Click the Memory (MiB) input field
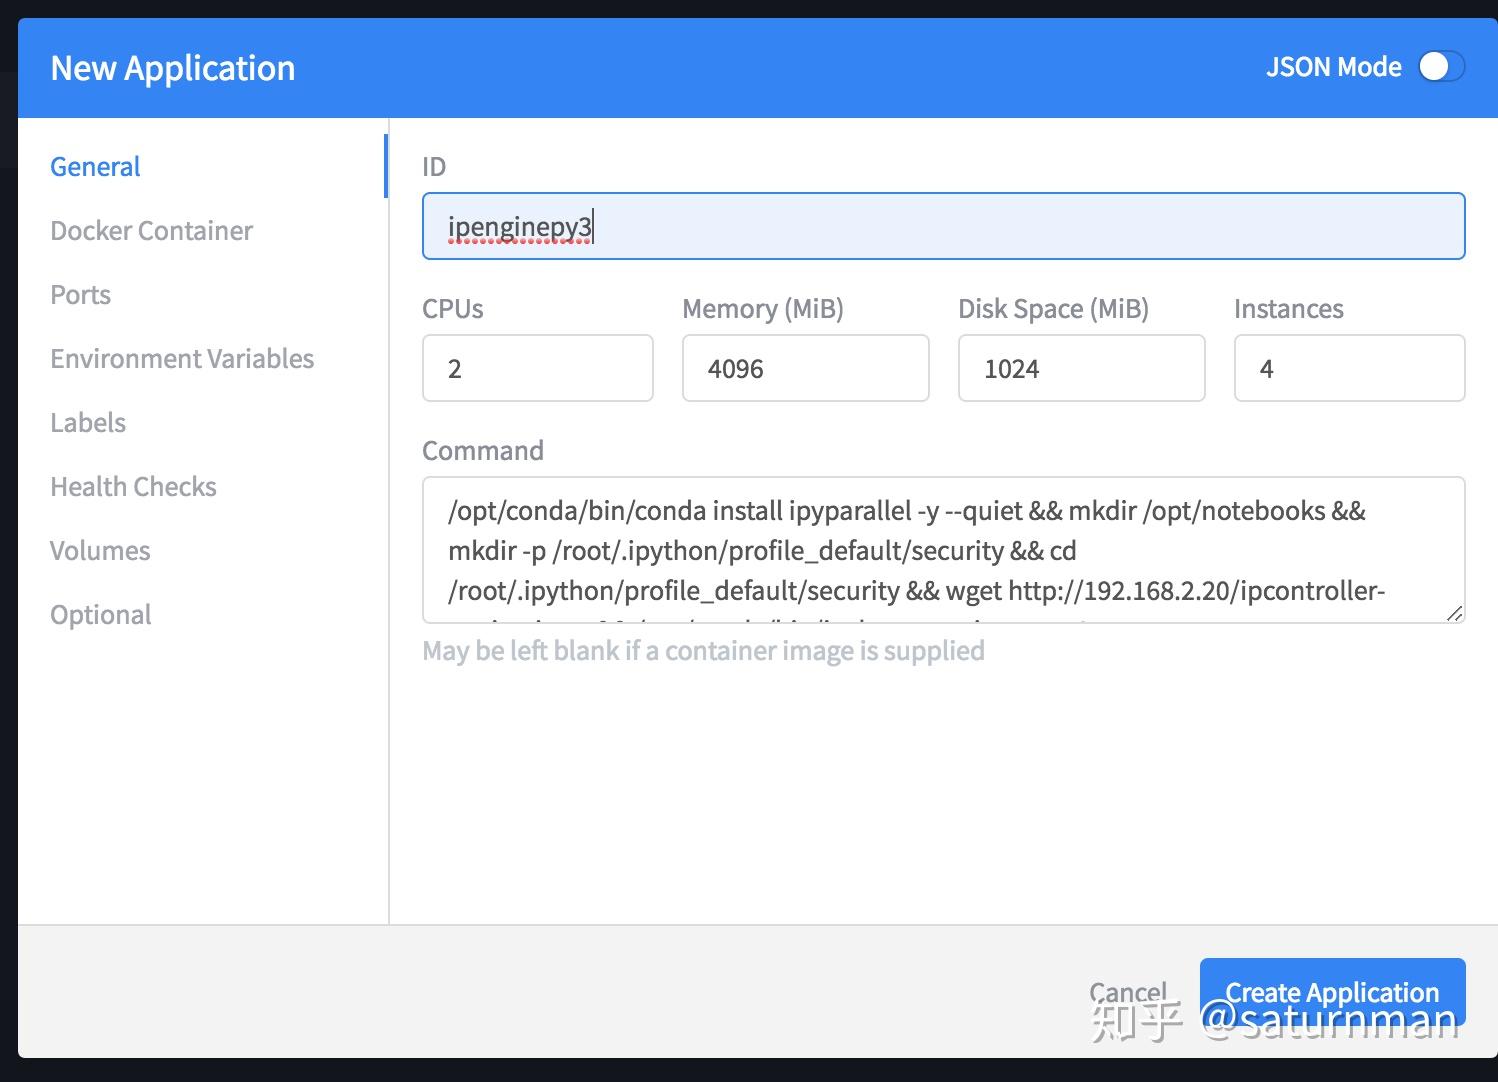The width and height of the screenshot is (1498, 1082). pyautogui.click(x=805, y=369)
